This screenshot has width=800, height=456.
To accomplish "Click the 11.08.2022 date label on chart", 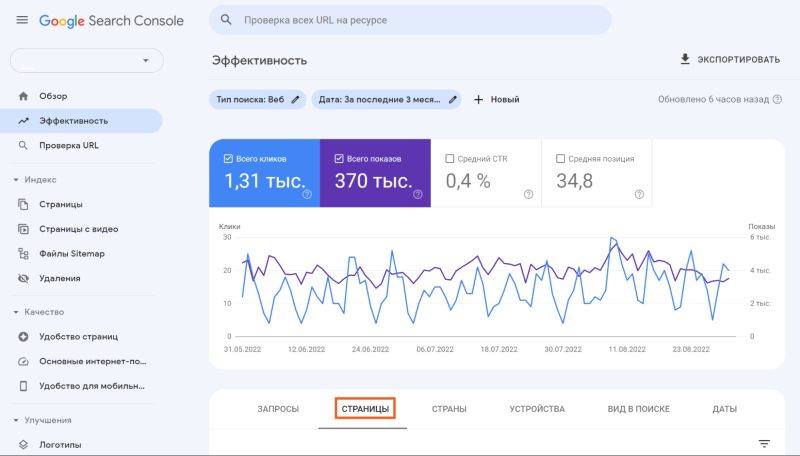I will (x=627, y=349).
